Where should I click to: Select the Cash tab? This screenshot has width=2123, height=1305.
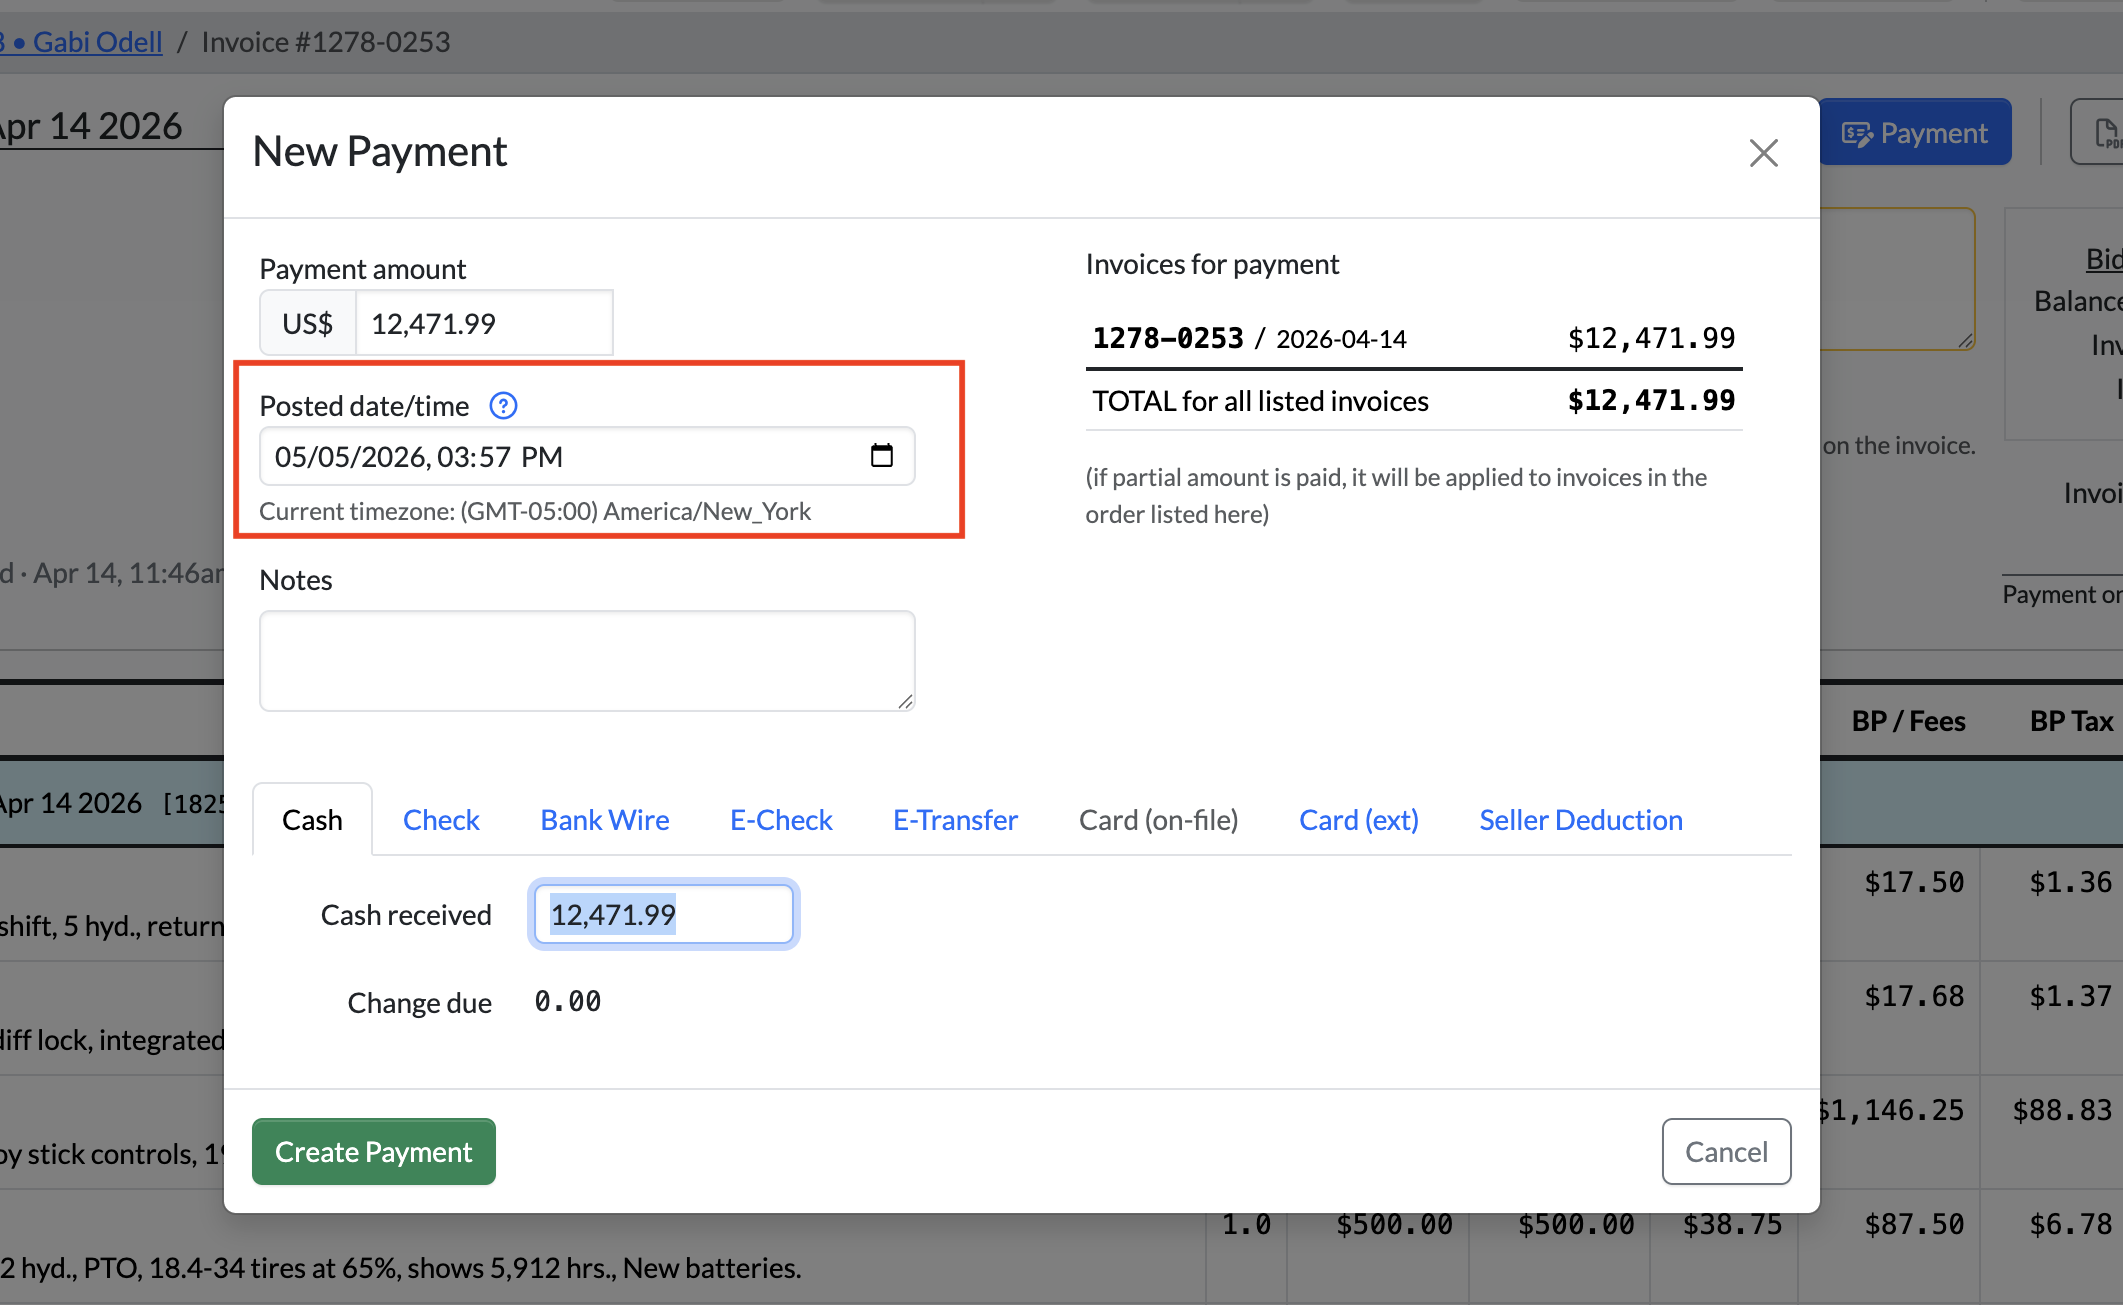tap(312, 820)
